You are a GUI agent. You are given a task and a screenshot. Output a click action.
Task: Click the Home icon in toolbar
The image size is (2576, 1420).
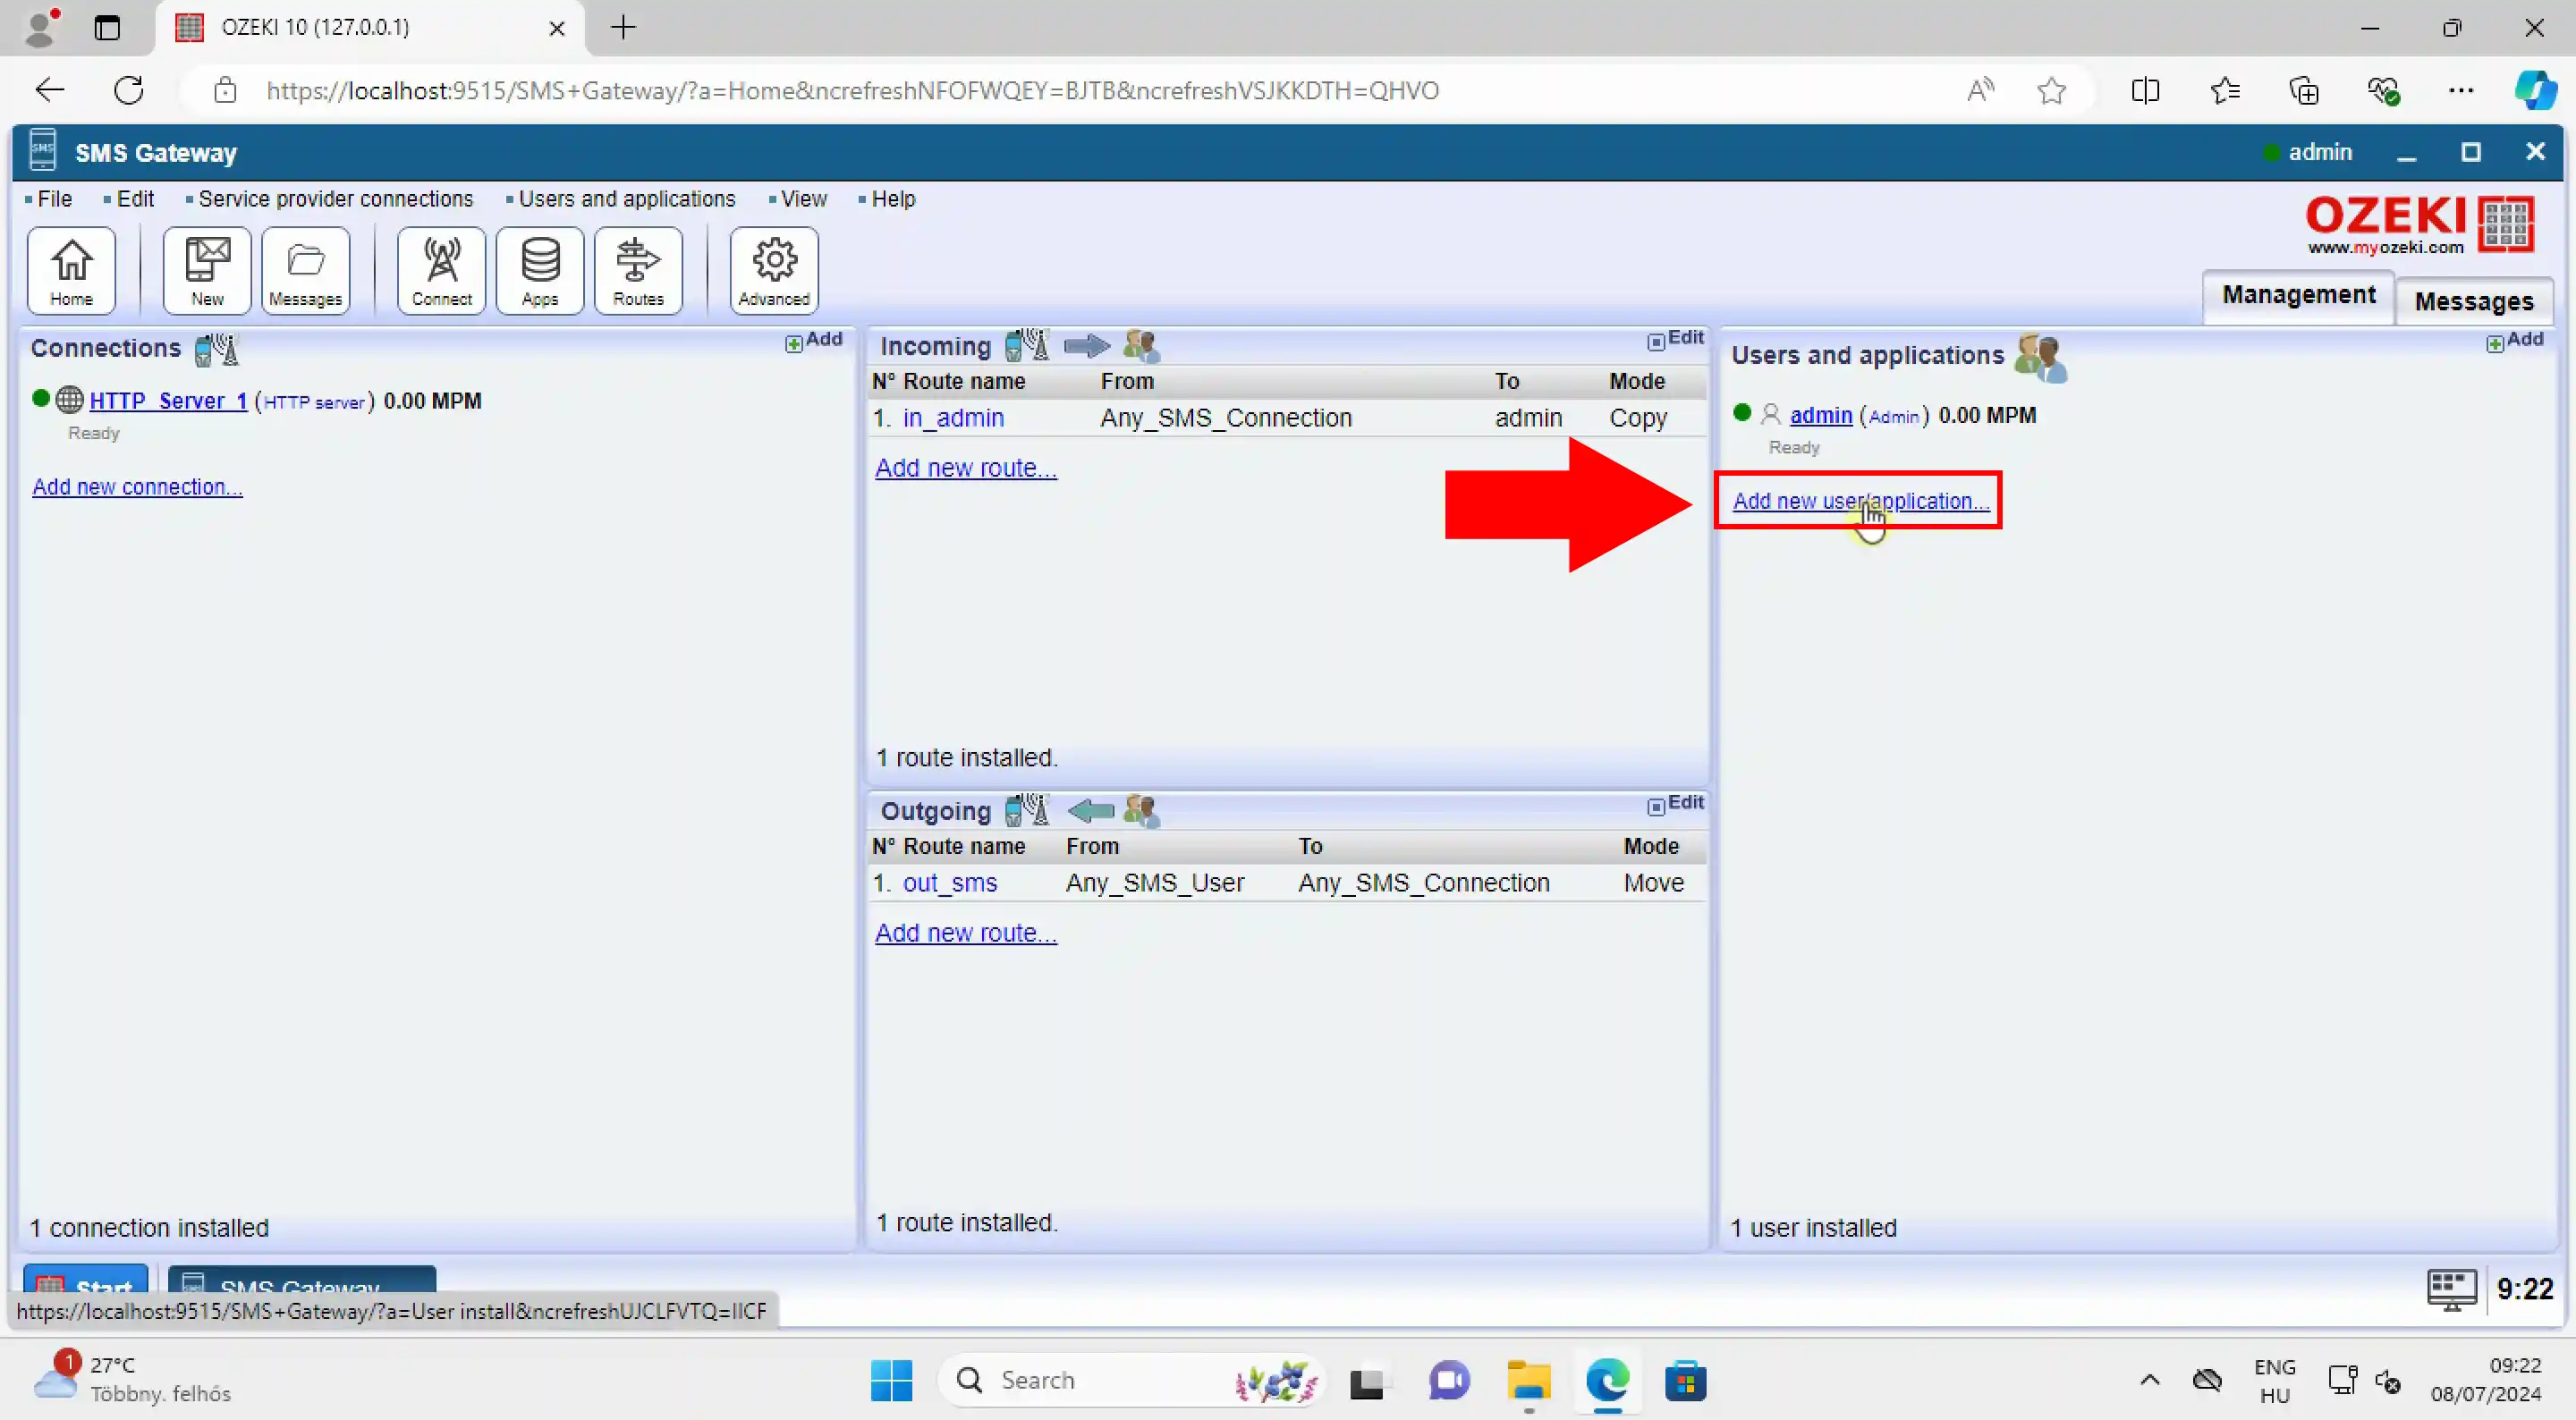[70, 271]
